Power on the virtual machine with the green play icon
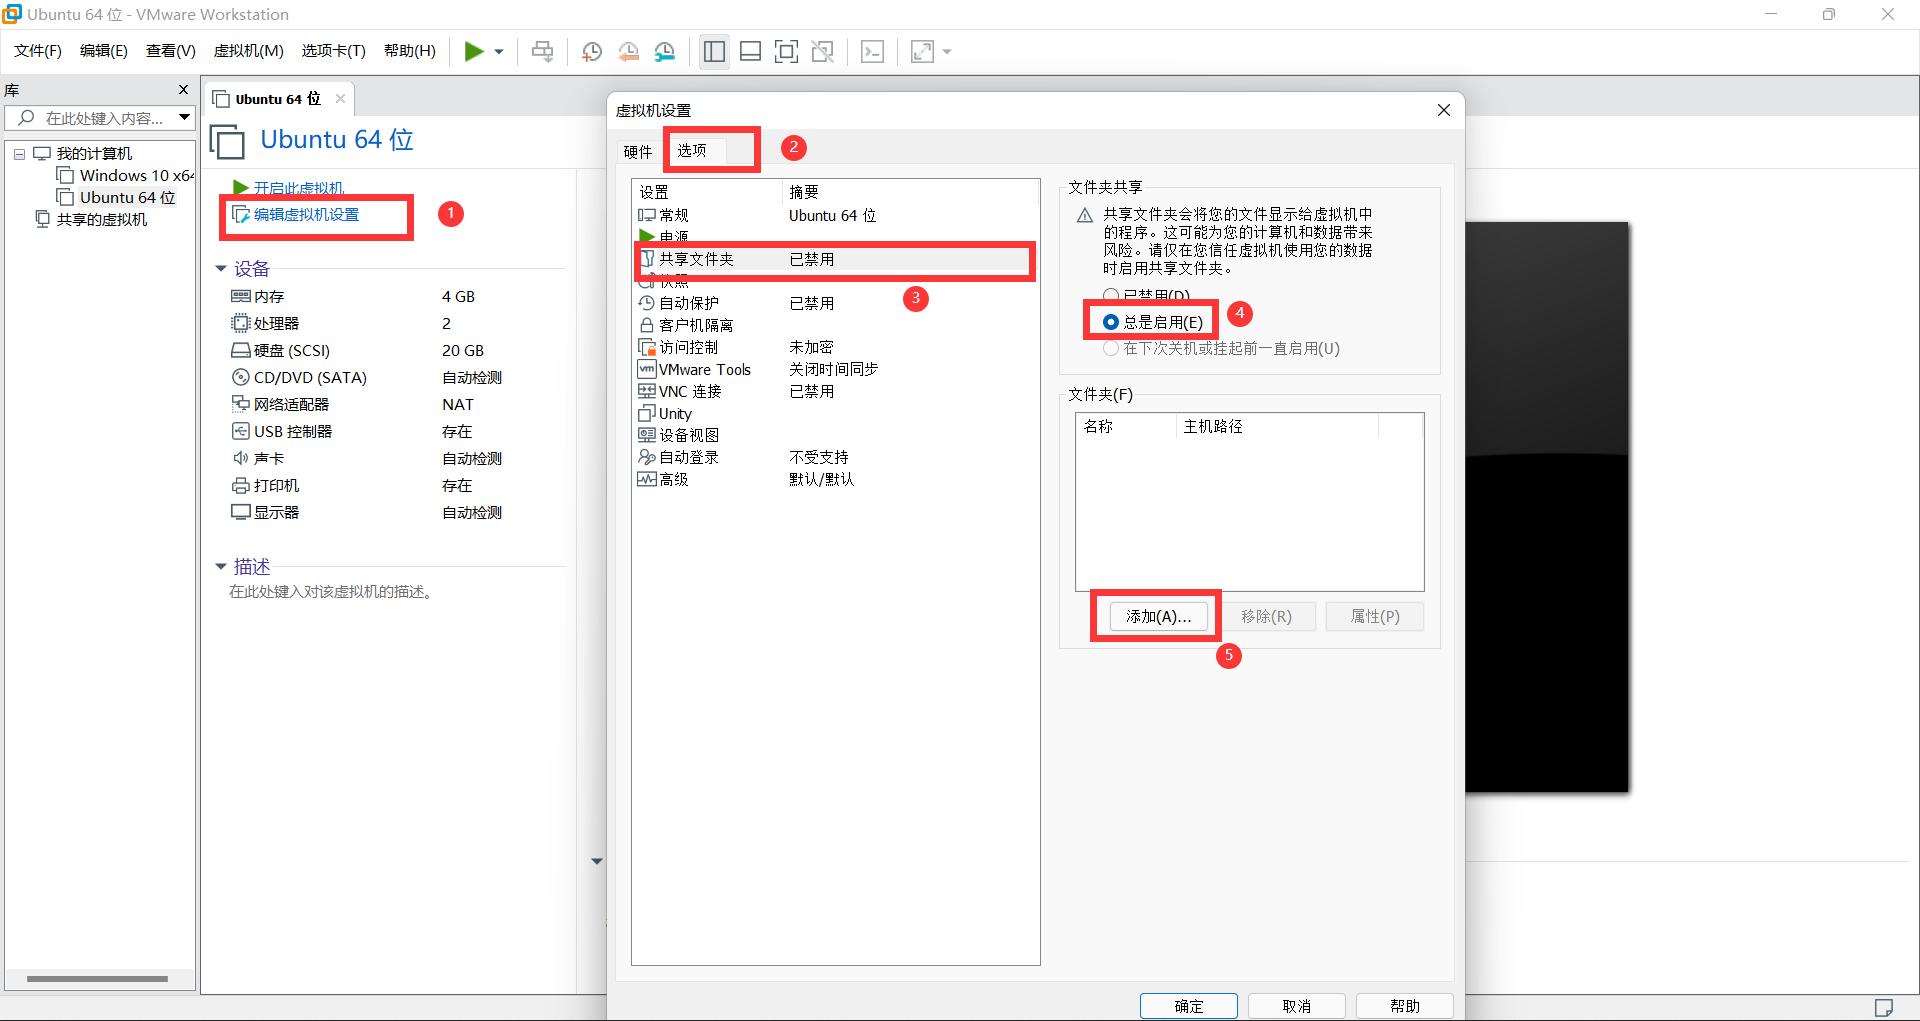This screenshot has height=1021, width=1920. click(474, 51)
